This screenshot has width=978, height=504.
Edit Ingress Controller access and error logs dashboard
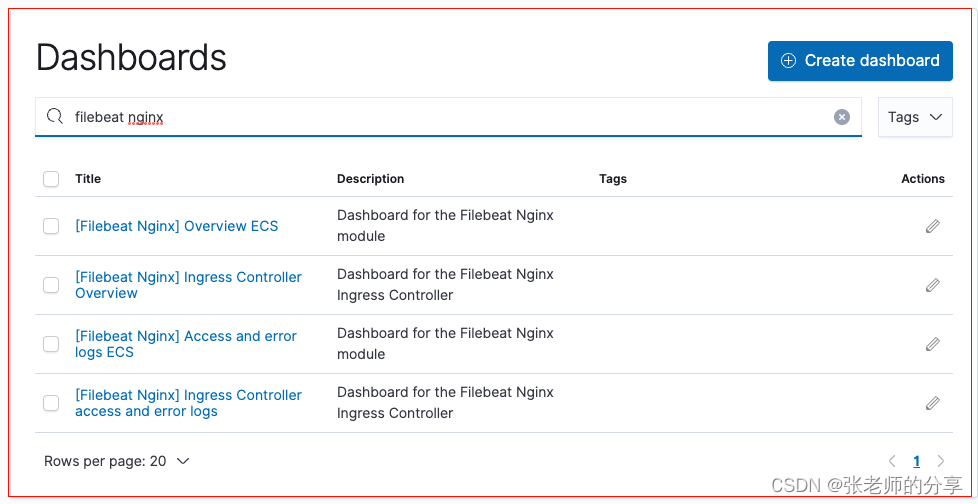[932, 403]
